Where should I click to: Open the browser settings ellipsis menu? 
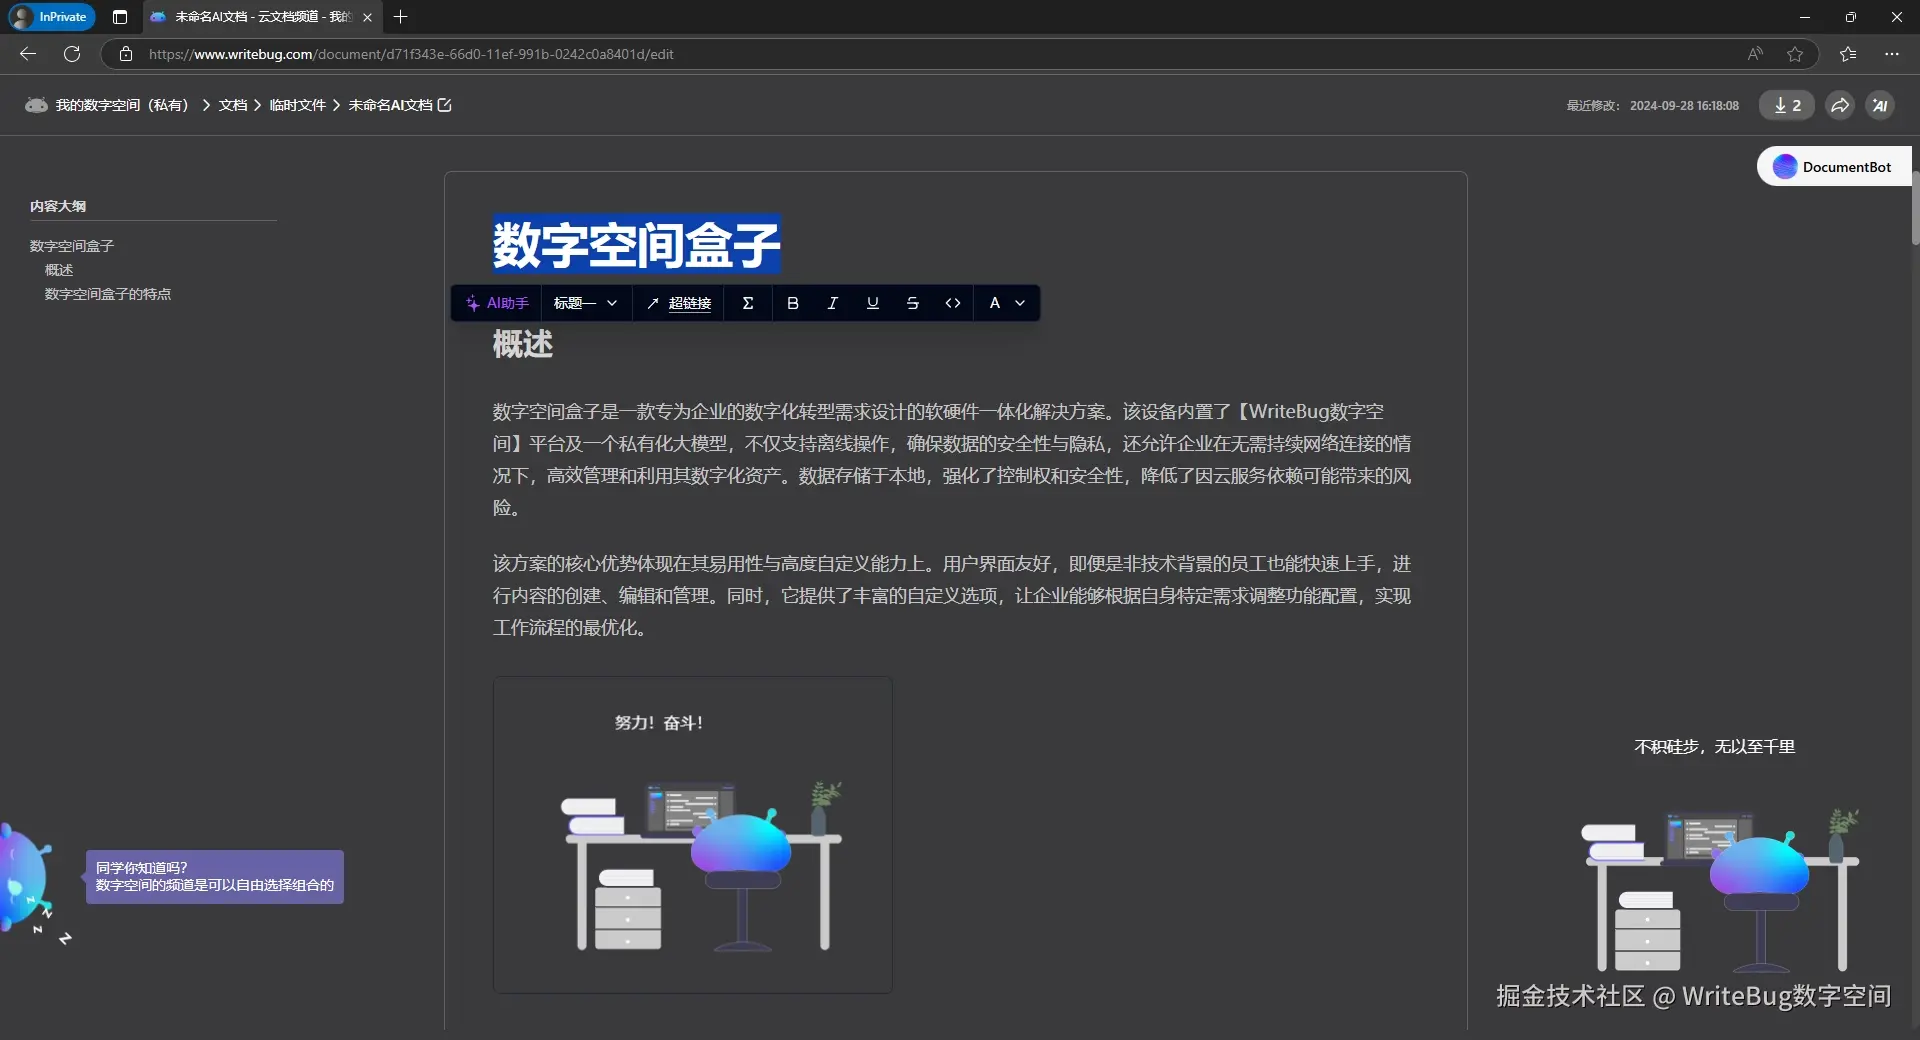pyautogui.click(x=1891, y=54)
